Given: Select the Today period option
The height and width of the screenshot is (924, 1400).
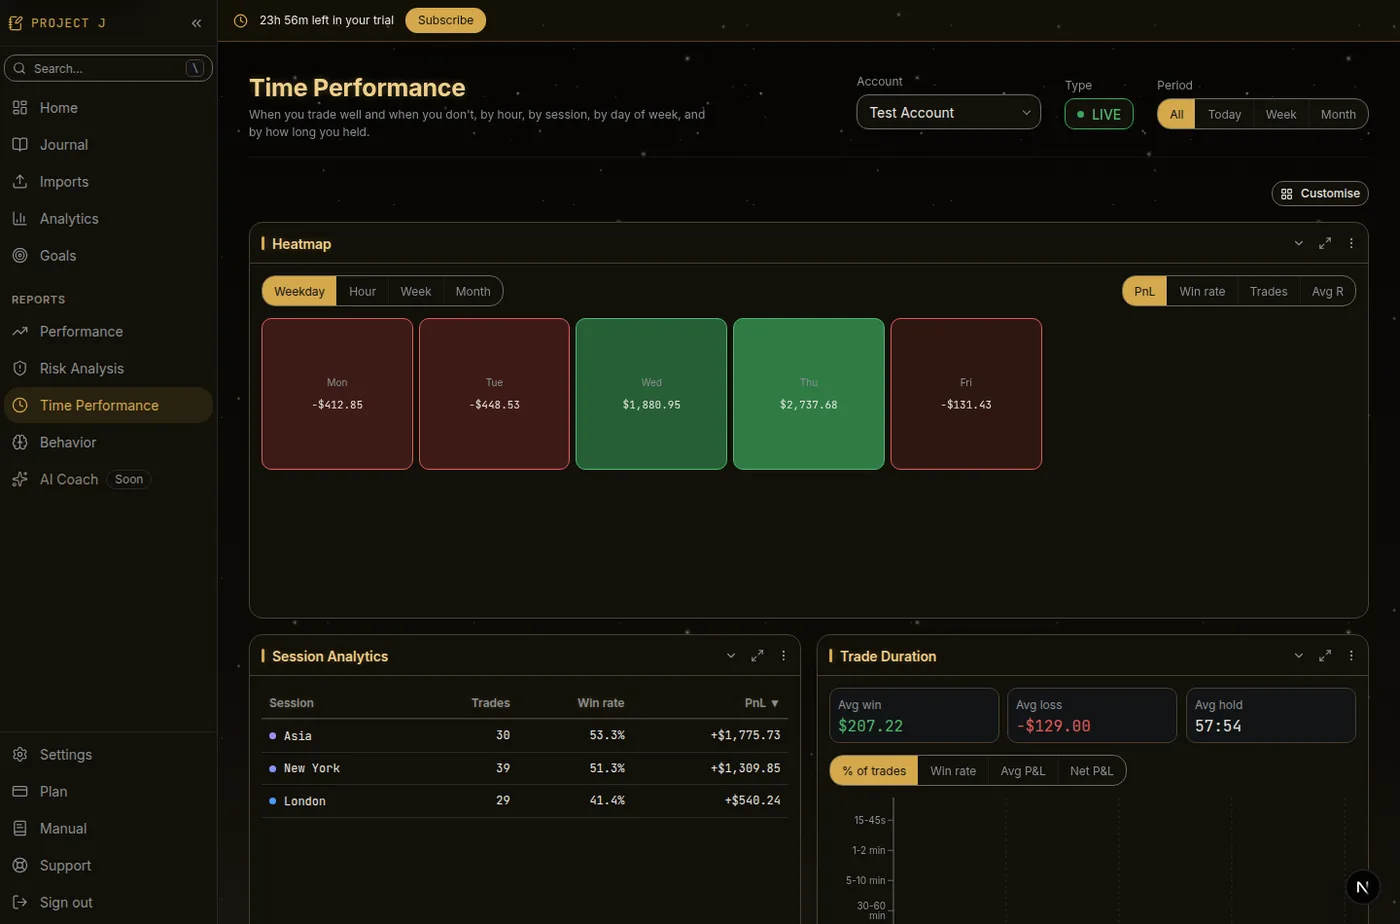Looking at the screenshot, I should 1224,114.
